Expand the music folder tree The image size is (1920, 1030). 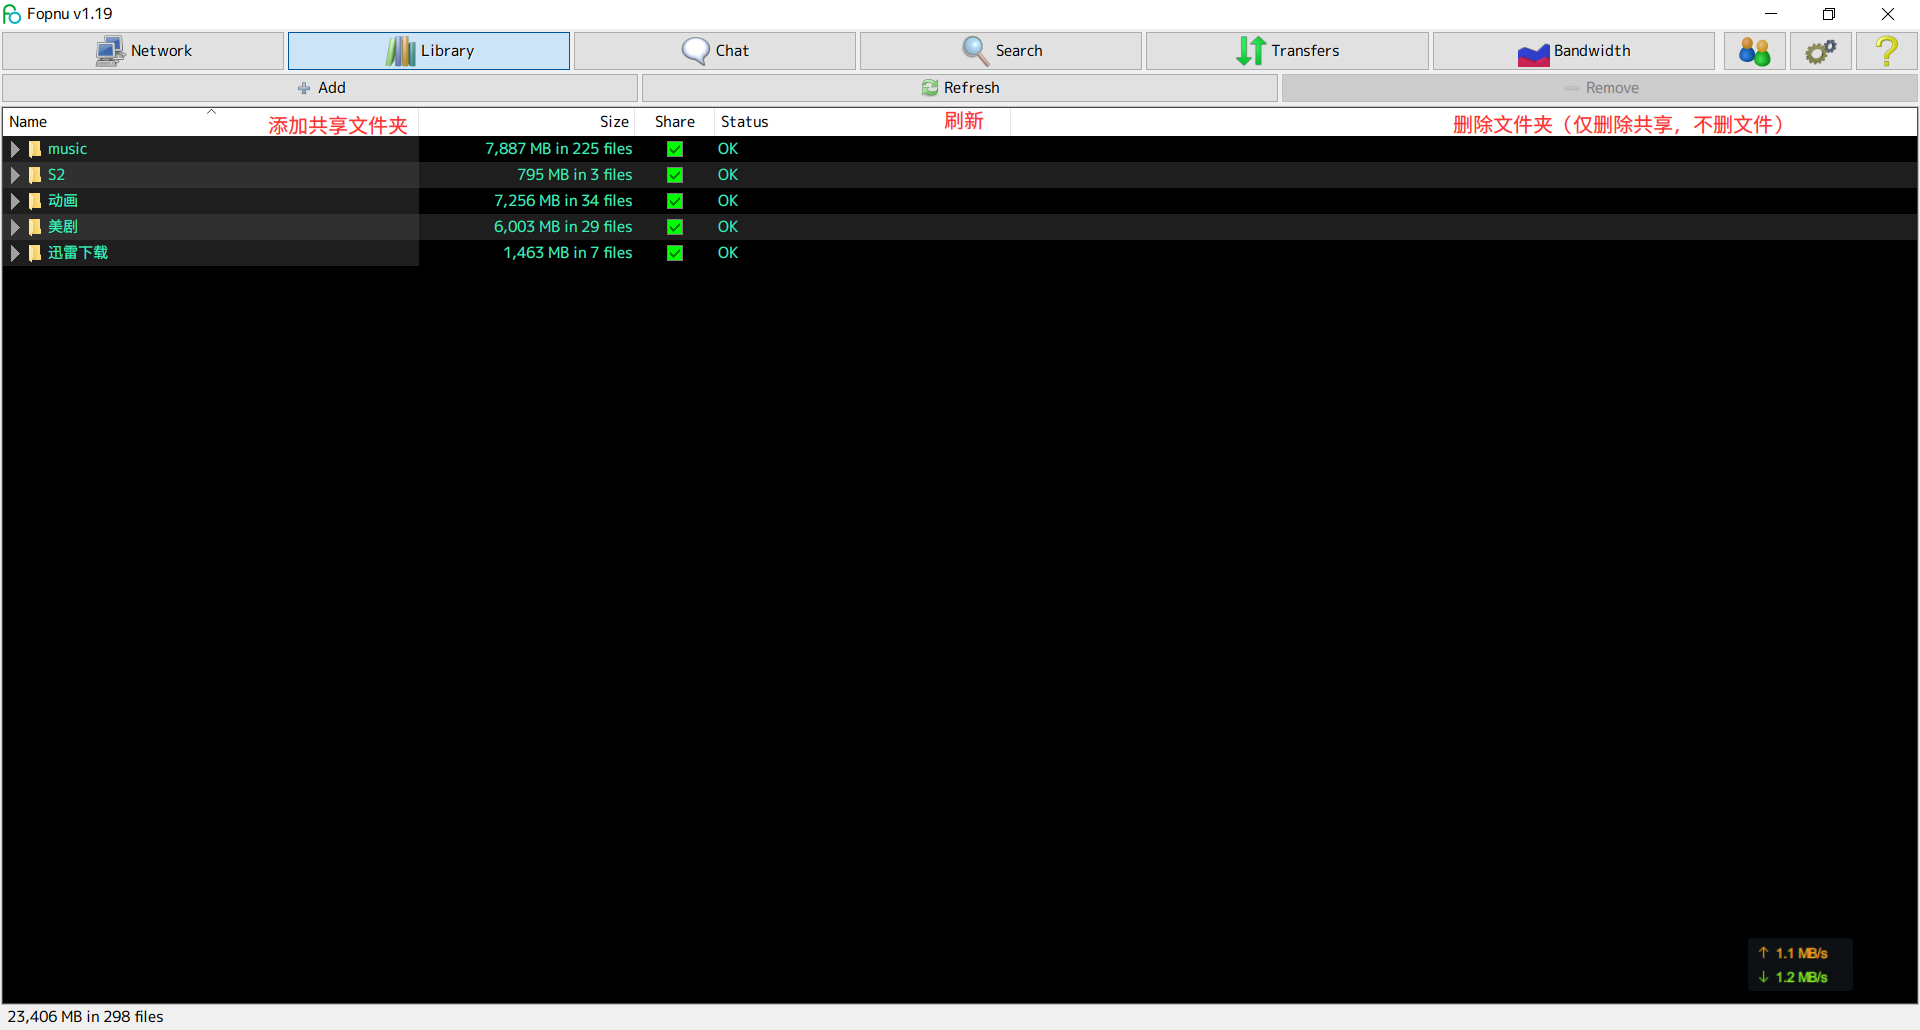(x=15, y=149)
